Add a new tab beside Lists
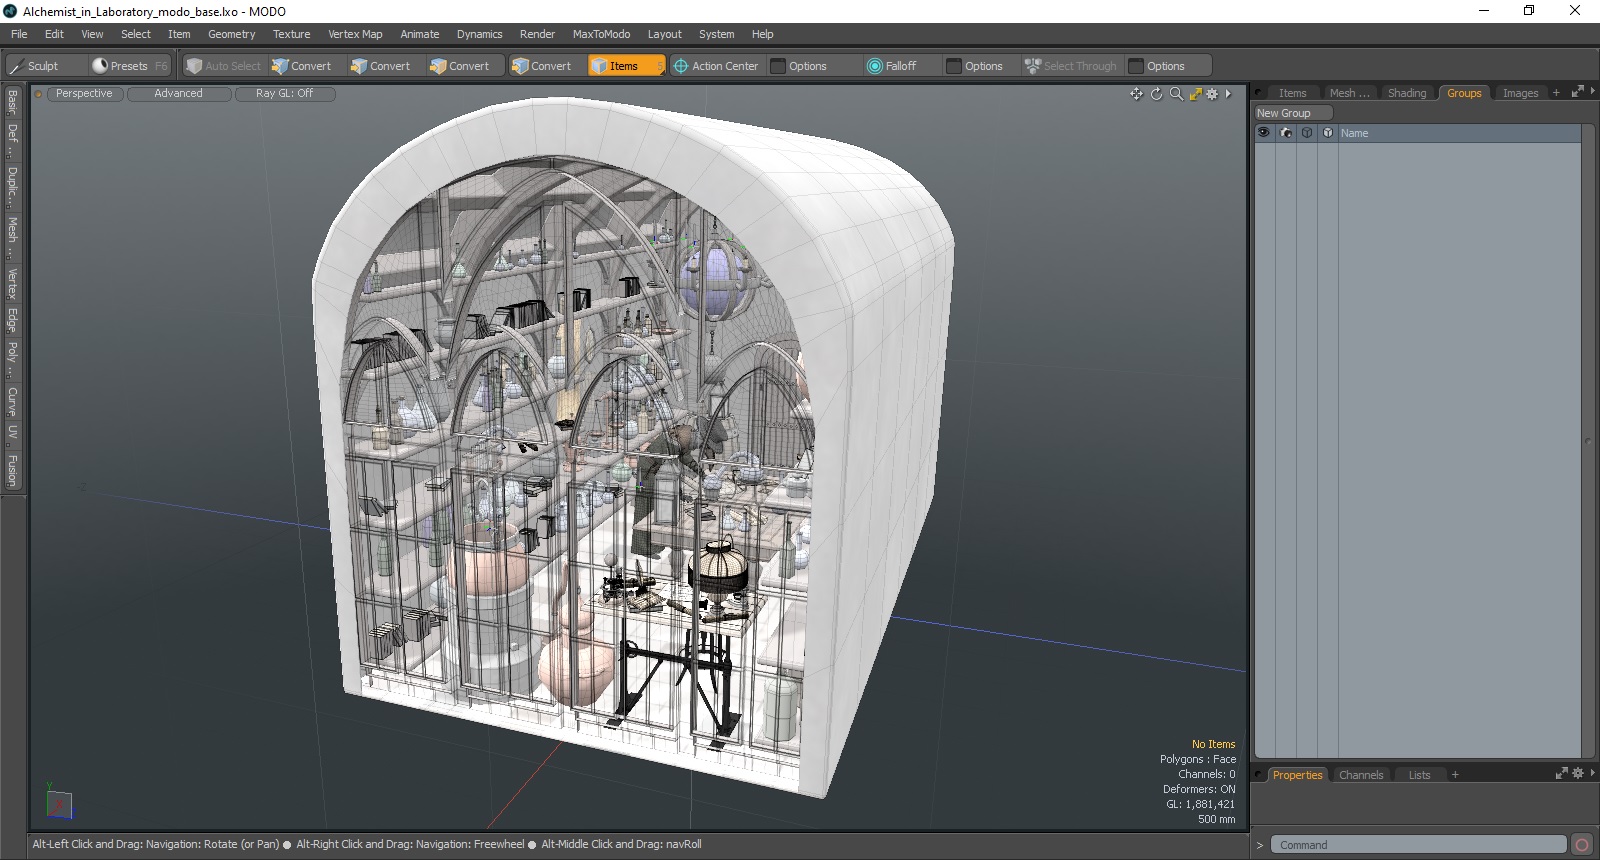The width and height of the screenshot is (1600, 860). pos(1455,775)
